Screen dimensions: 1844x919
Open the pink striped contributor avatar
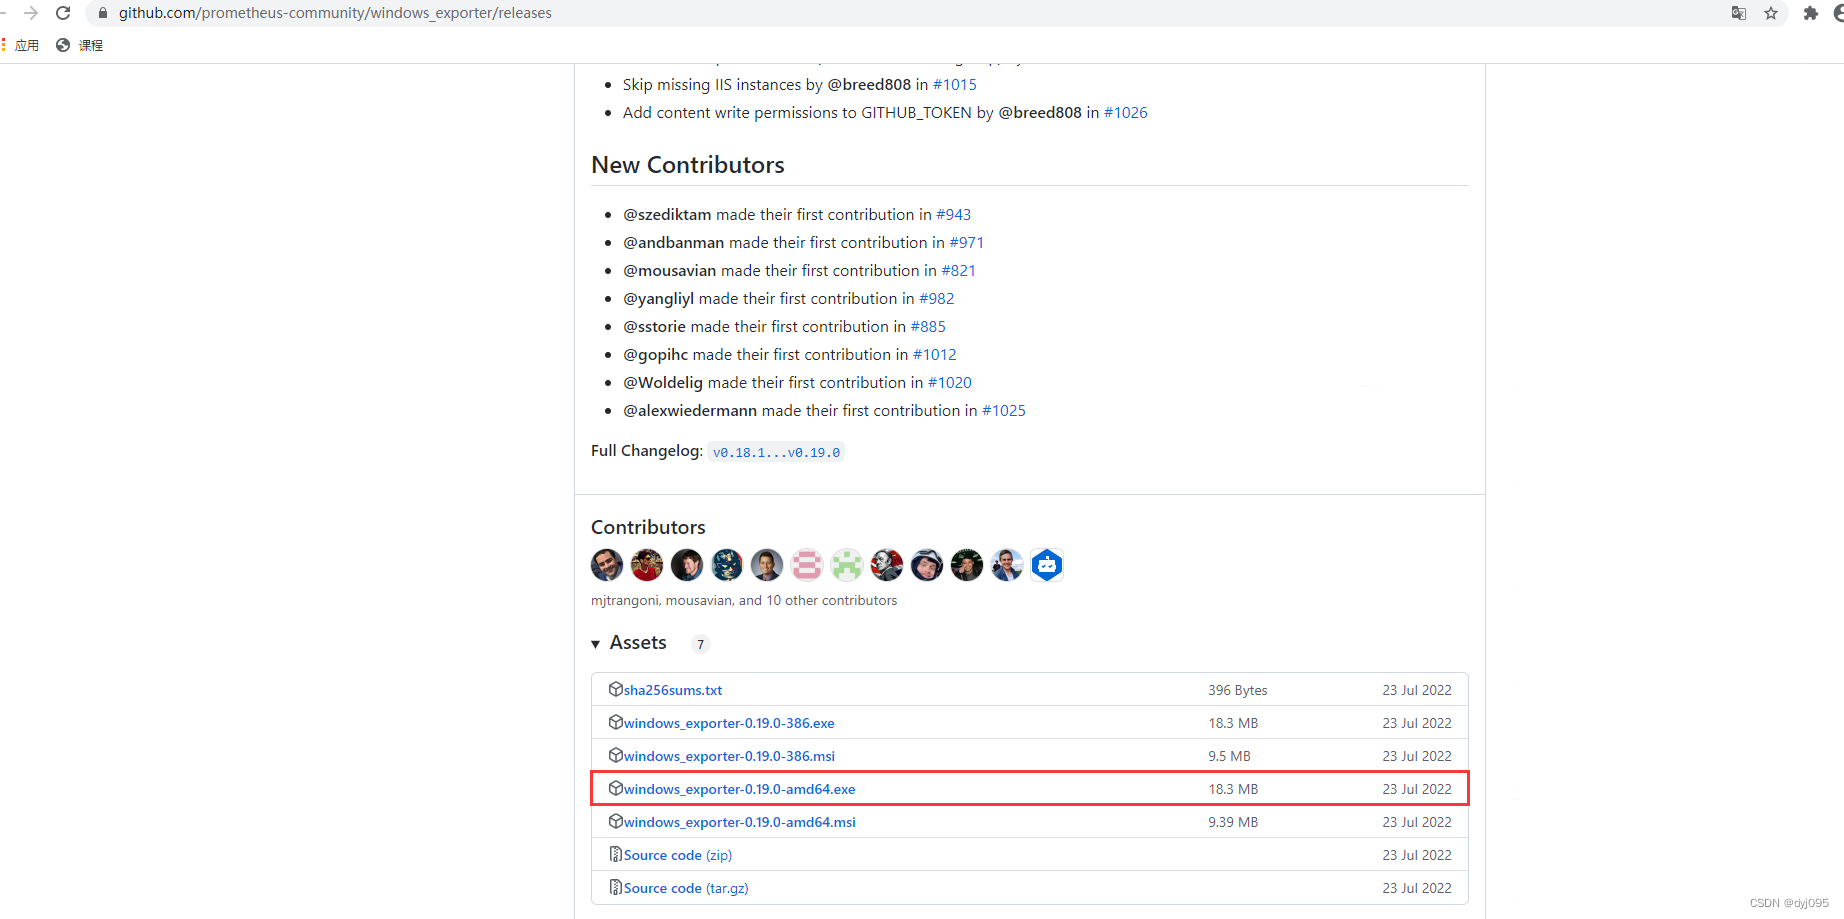807,565
